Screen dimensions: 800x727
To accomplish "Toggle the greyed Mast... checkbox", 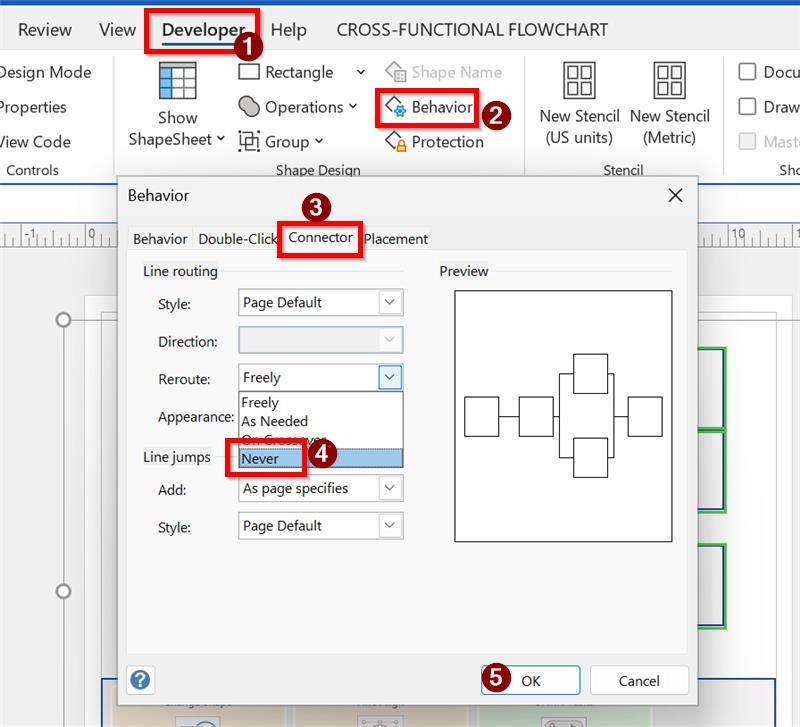I will pos(747,141).
